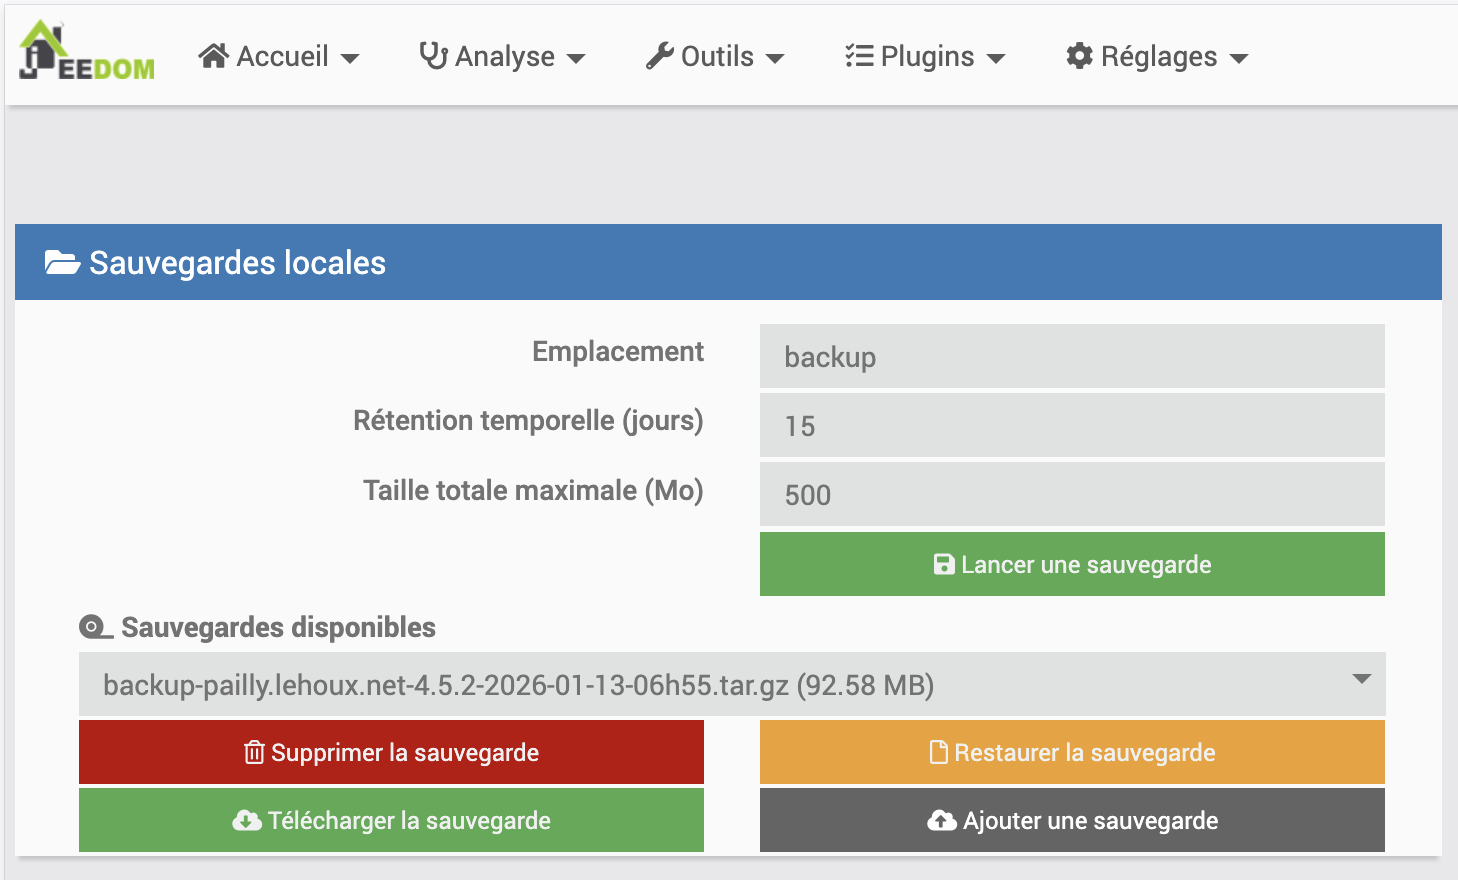Click the open folder icon in Sauvegardes locales header

click(x=62, y=263)
